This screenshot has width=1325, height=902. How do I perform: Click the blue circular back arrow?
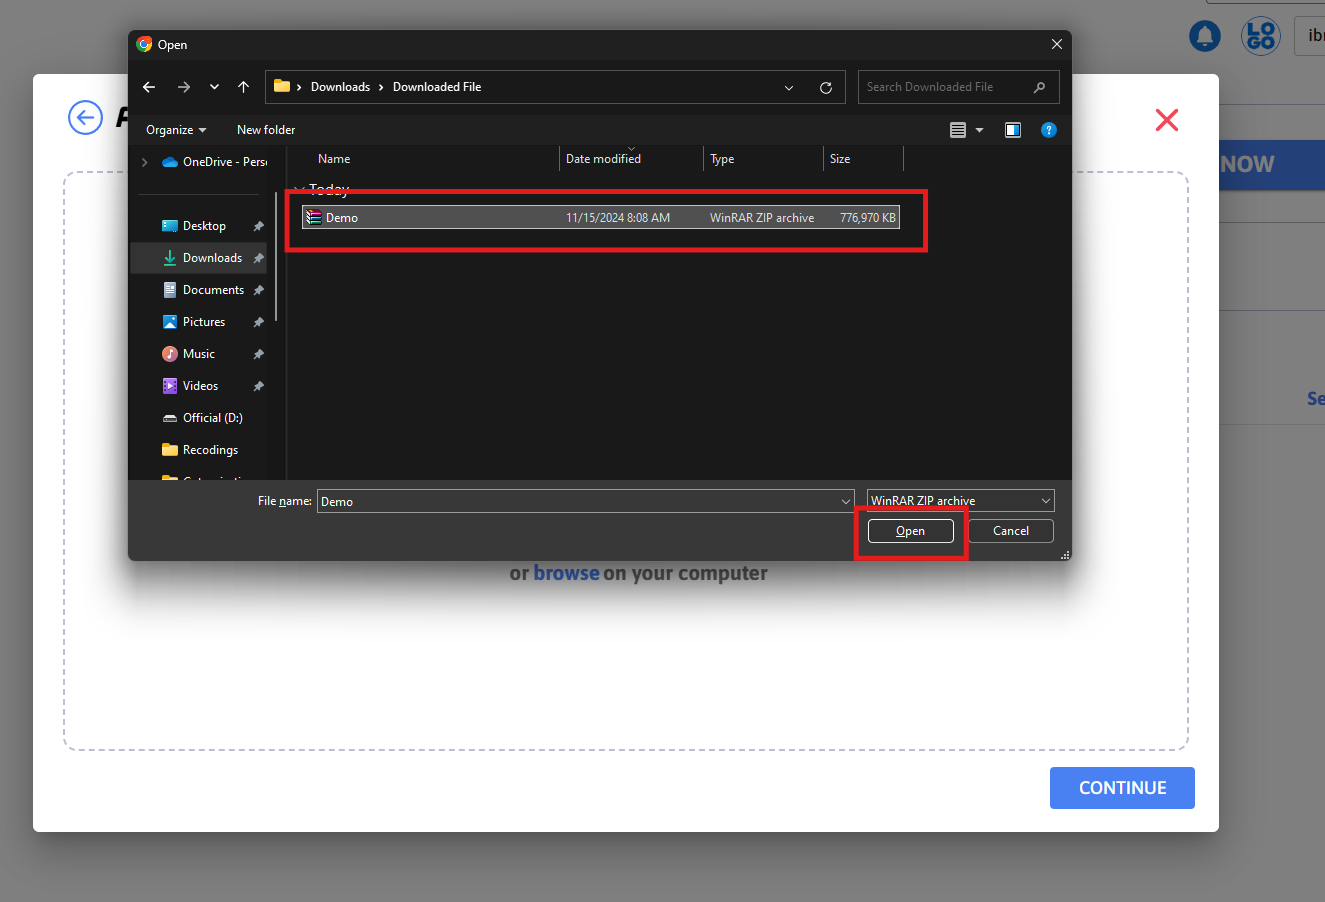coord(85,118)
